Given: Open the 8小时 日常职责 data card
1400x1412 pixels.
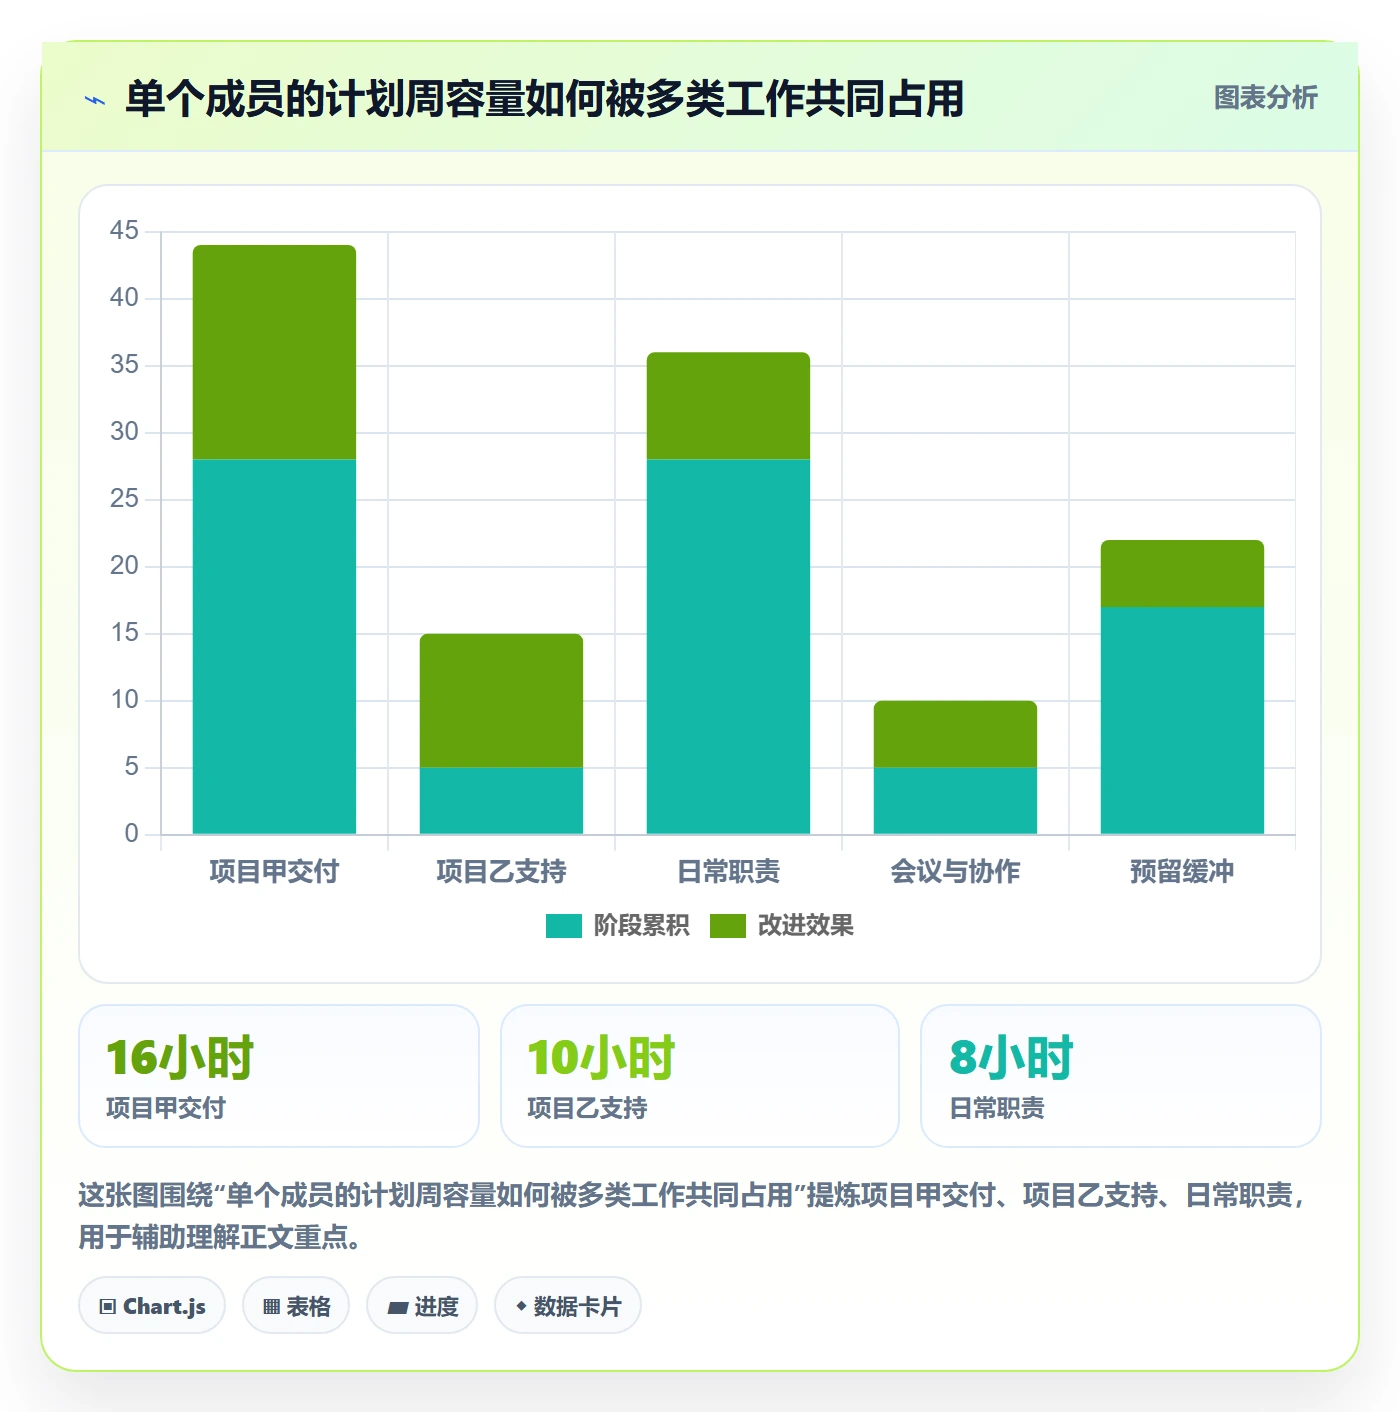Looking at the screenshot, I should pyautogui.click(x=1121, y=1076).
